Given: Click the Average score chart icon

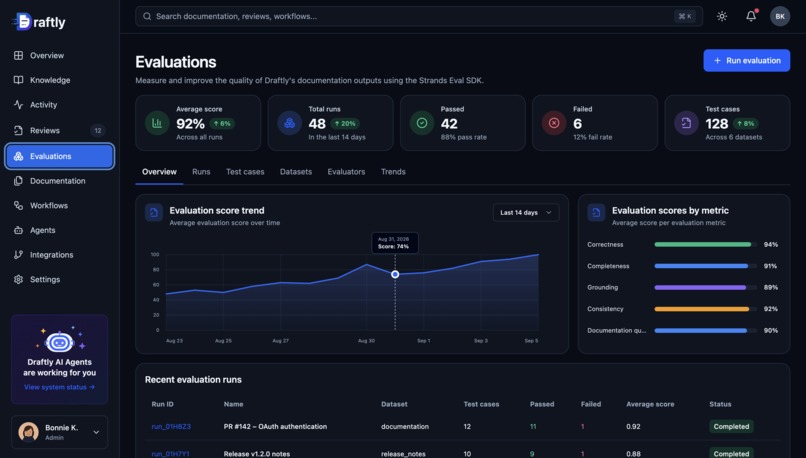Looking at the screenshot, I should [157, 123].
